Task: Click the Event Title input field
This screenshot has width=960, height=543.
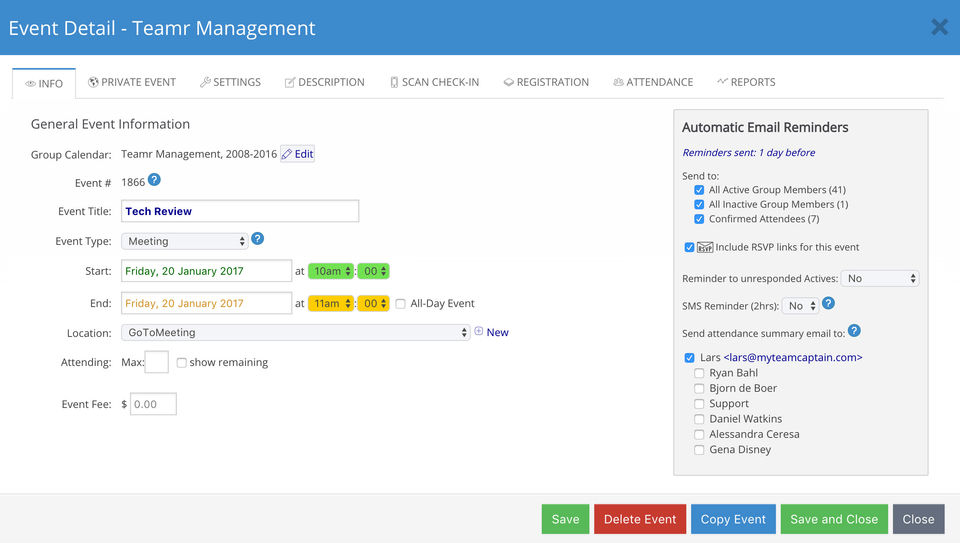Action: (240, 211)
